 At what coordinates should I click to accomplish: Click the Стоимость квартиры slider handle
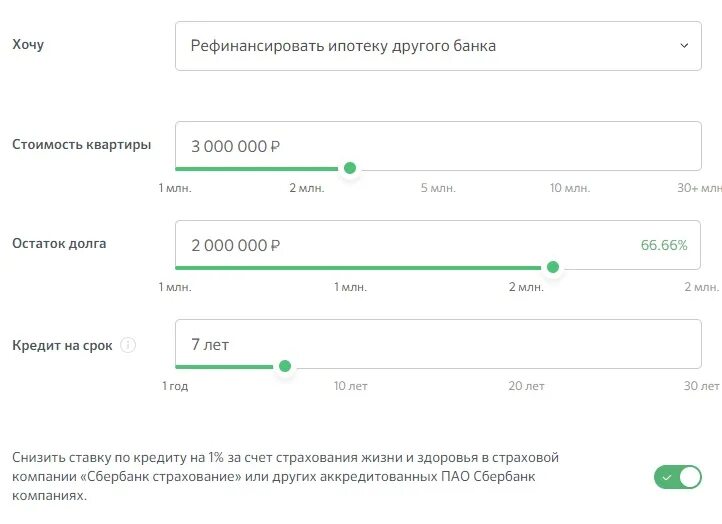350,168
